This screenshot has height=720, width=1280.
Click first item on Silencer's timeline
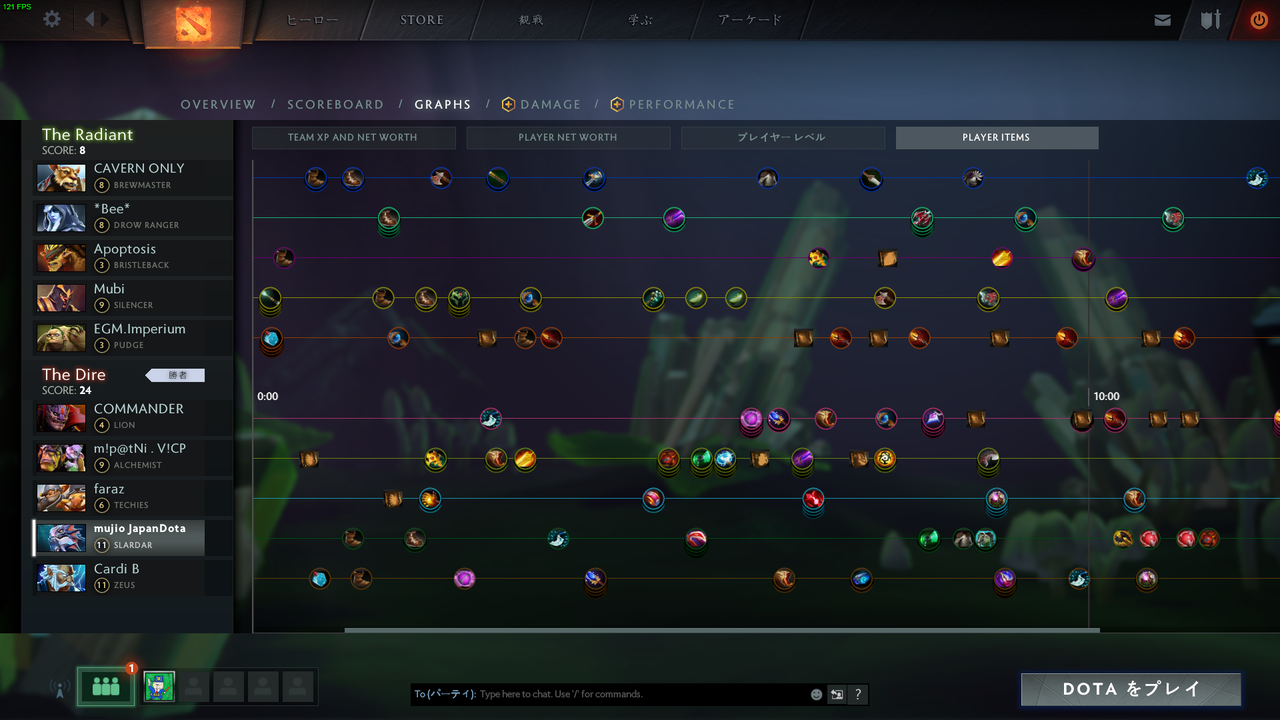269,298
